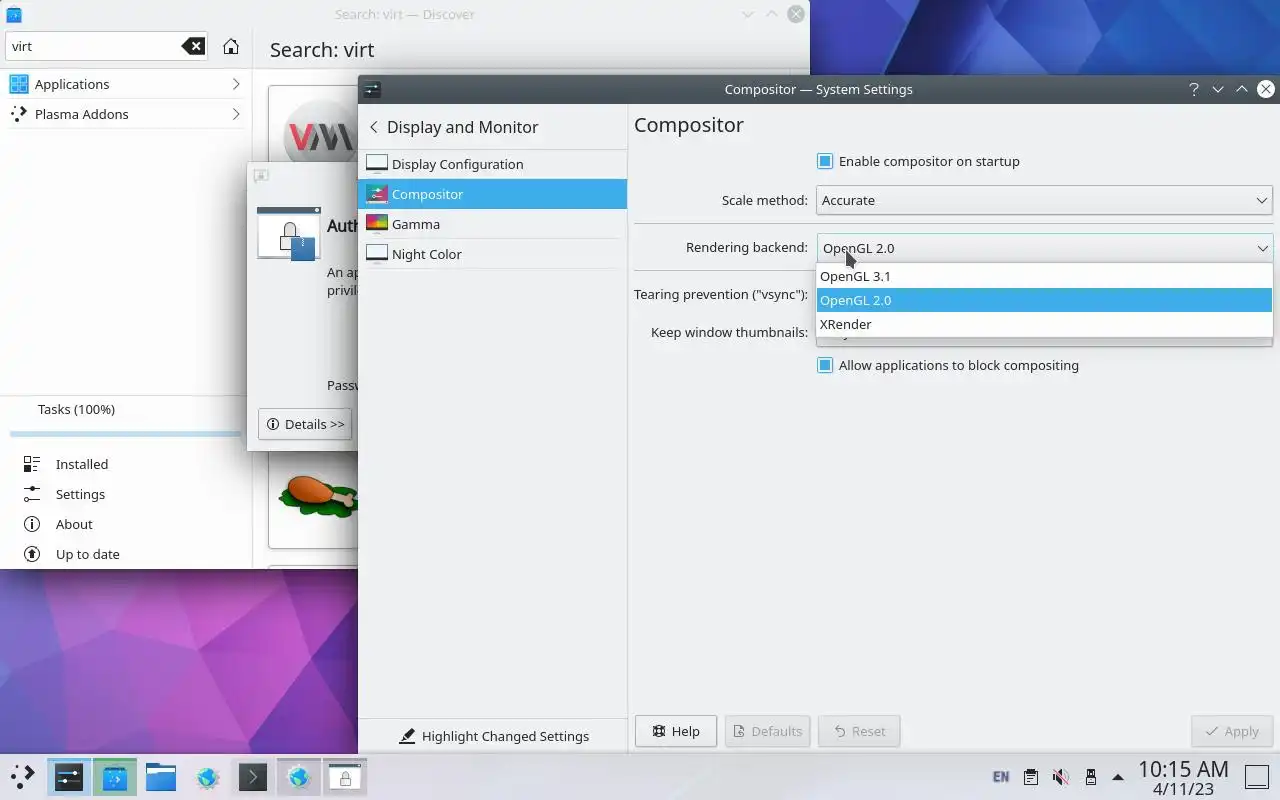Click the muted volume tray icon
1280x800 pixels.
click(x=1061, y=777)
